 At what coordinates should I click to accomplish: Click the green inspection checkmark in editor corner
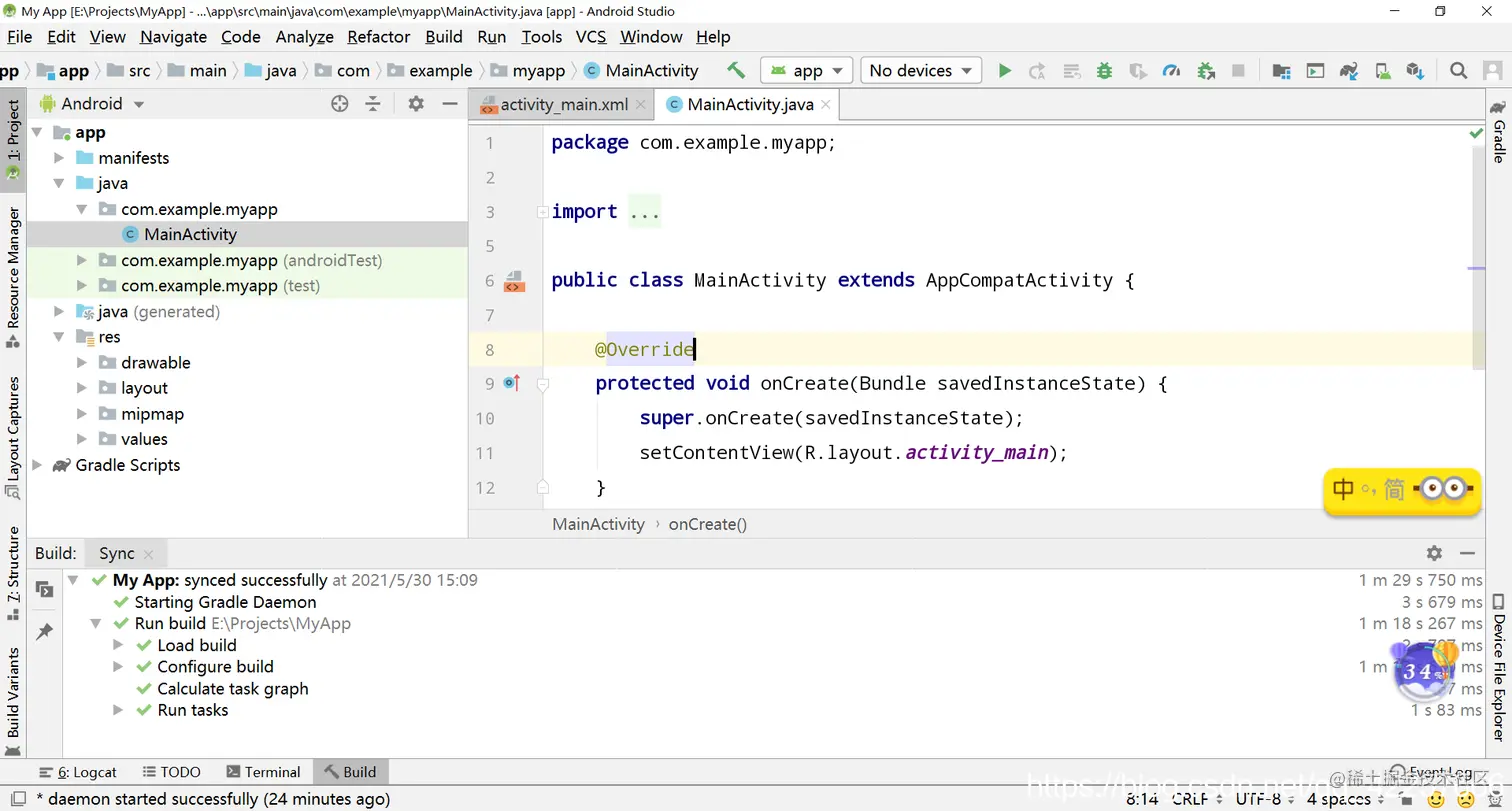coord(1476,133)
